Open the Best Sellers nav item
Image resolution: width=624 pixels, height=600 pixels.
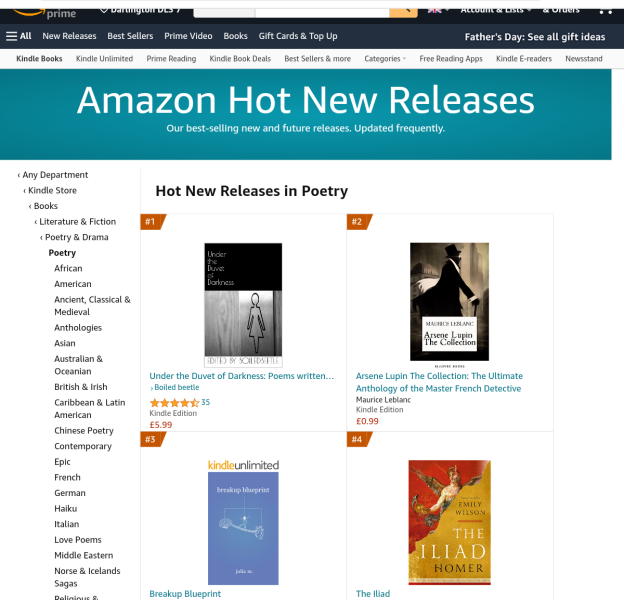pyautogui.click(x=130, y=36)
